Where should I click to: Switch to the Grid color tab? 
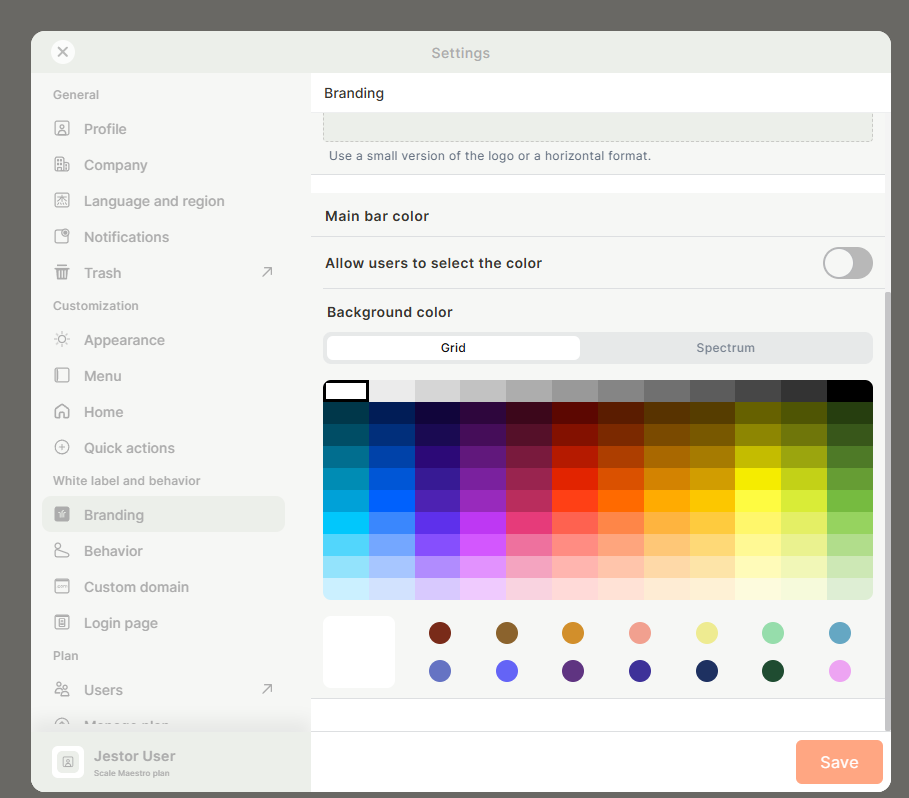point(453,348)
